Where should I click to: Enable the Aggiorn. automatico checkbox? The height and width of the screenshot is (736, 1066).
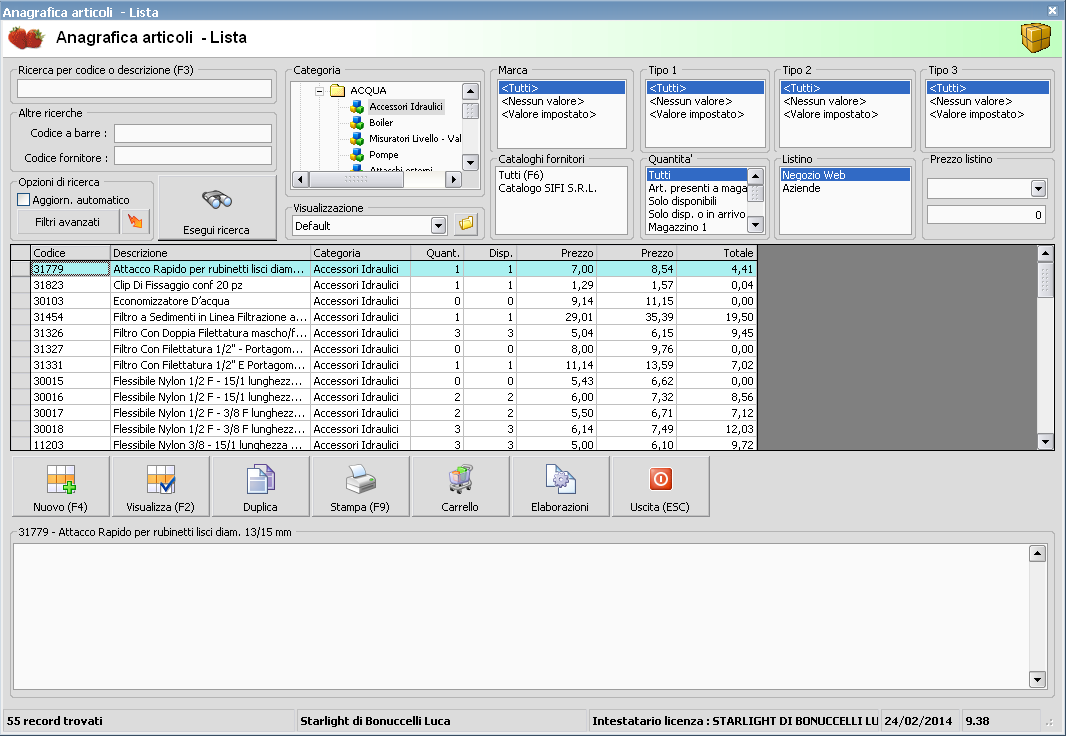25,200
